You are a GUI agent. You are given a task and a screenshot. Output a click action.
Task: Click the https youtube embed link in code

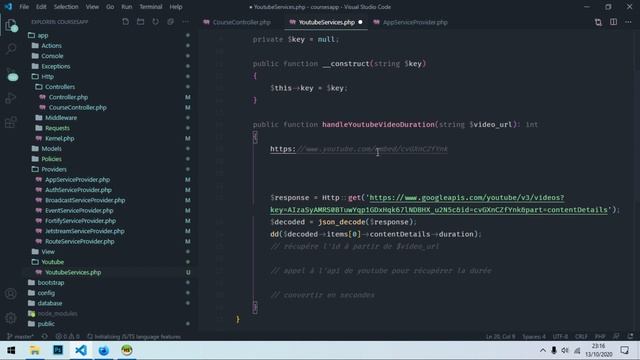coord(359,149)
